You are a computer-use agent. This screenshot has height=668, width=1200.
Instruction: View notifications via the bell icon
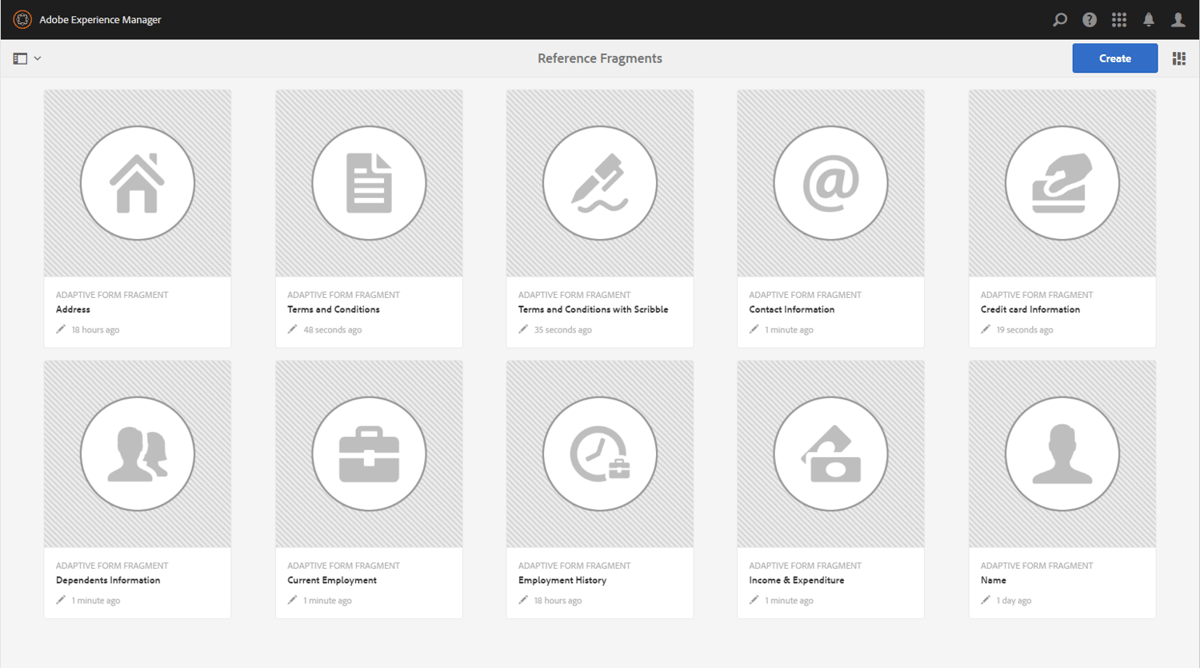click(1148, 19)
